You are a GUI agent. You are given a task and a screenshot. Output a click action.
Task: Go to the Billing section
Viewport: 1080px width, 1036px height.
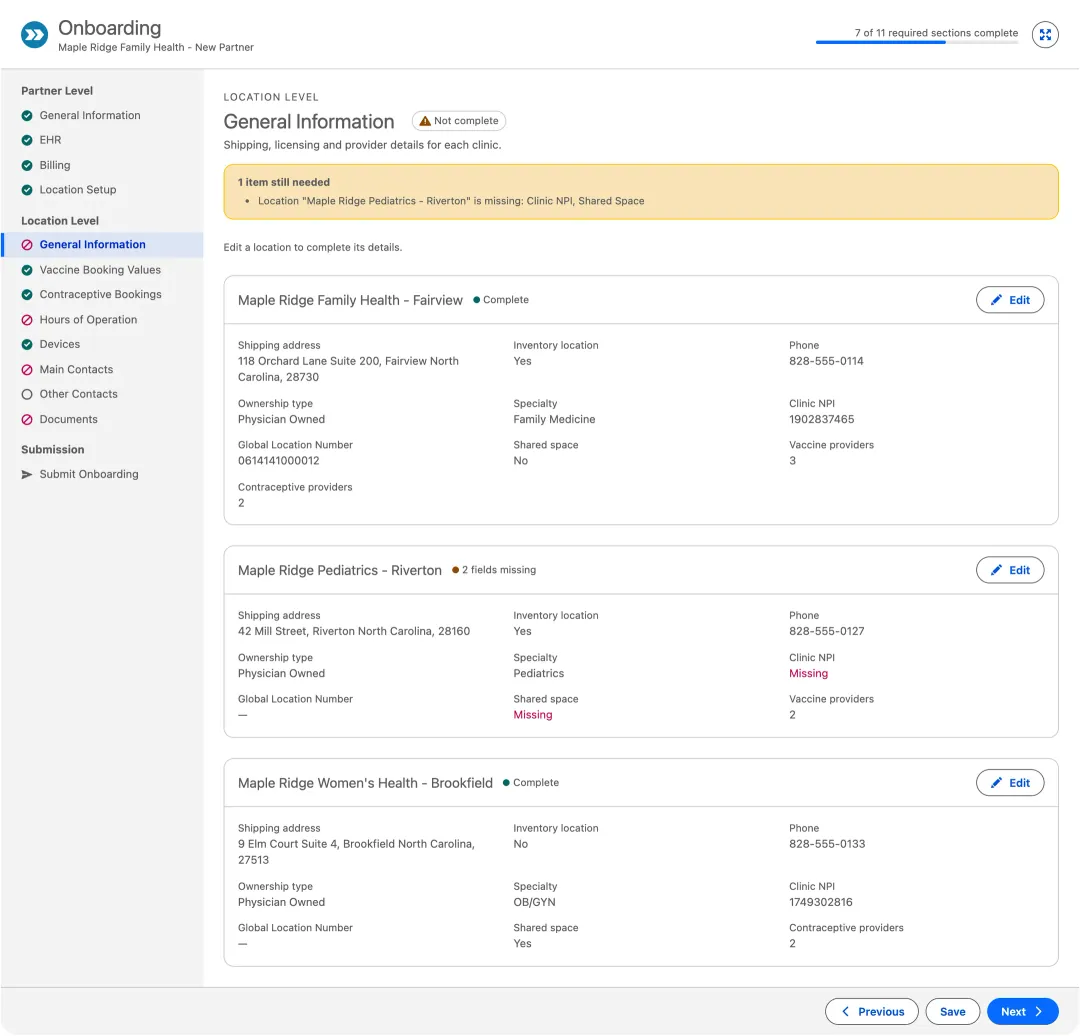(x=102, y=165)
